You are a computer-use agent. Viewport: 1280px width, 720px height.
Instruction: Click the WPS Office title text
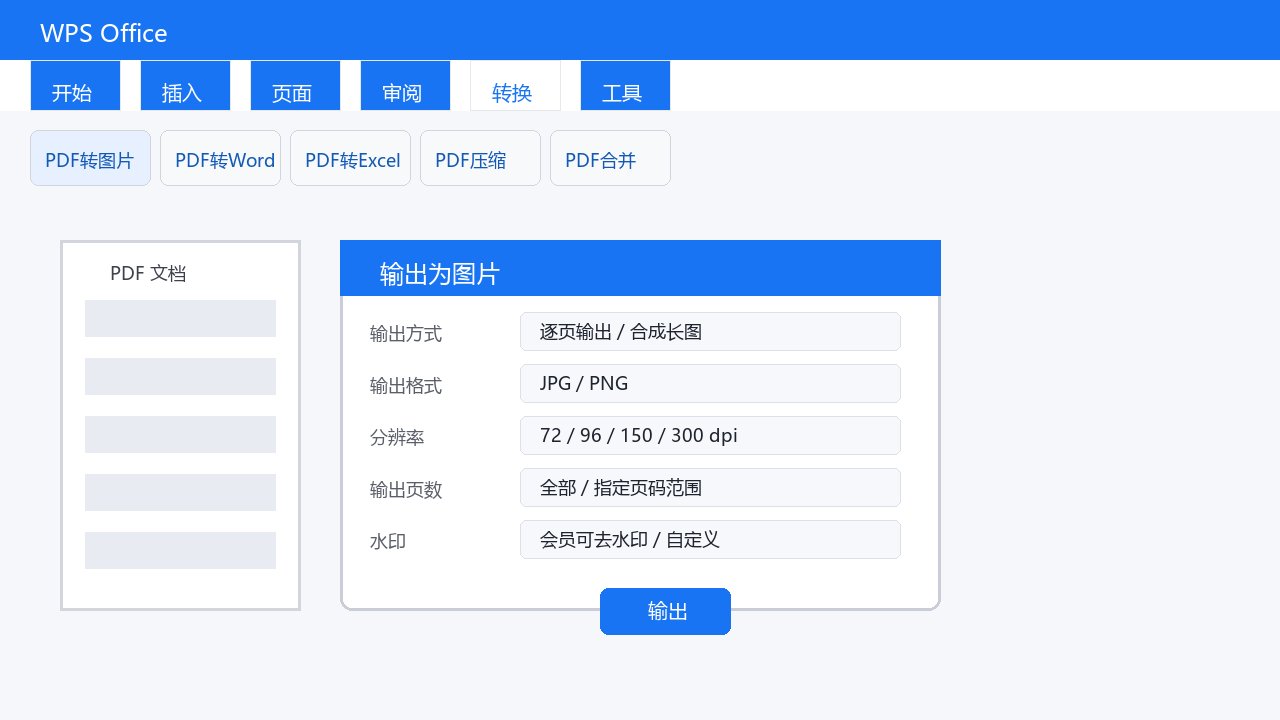104,33
